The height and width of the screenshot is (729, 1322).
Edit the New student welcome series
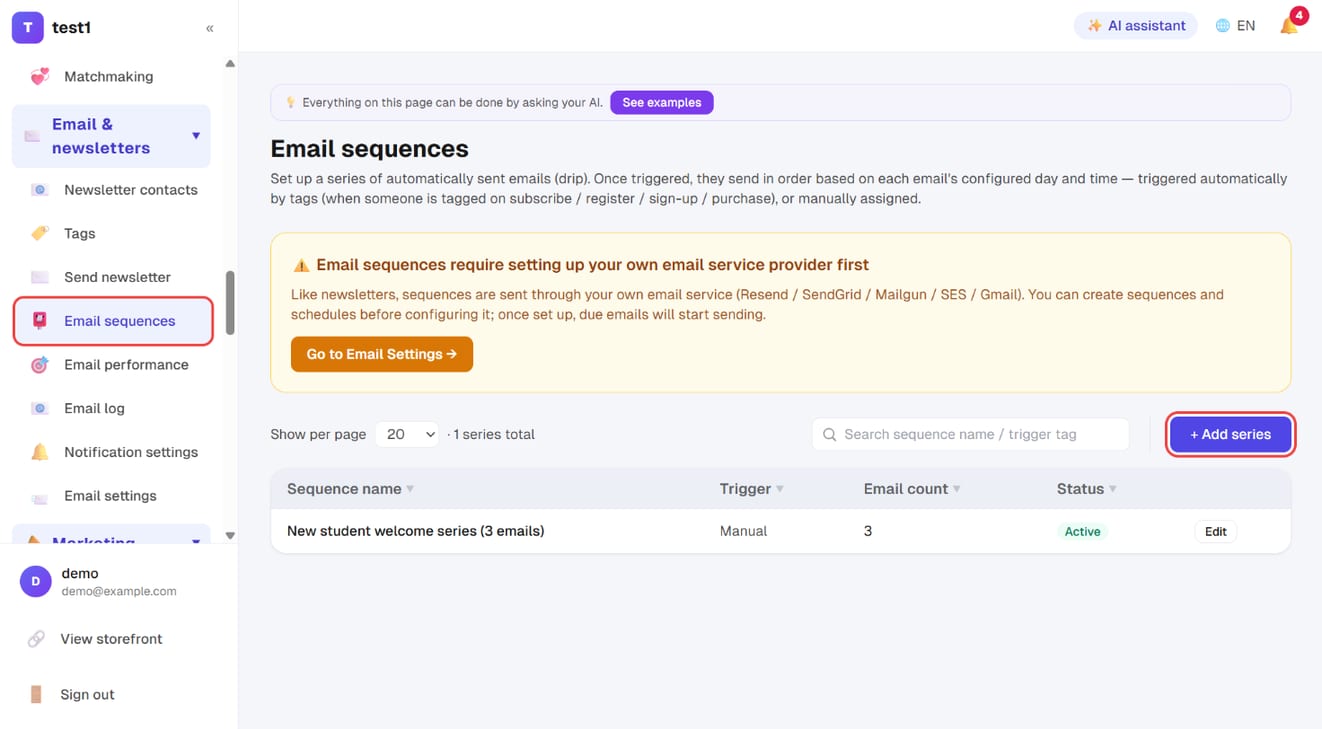coord(1216,532)
